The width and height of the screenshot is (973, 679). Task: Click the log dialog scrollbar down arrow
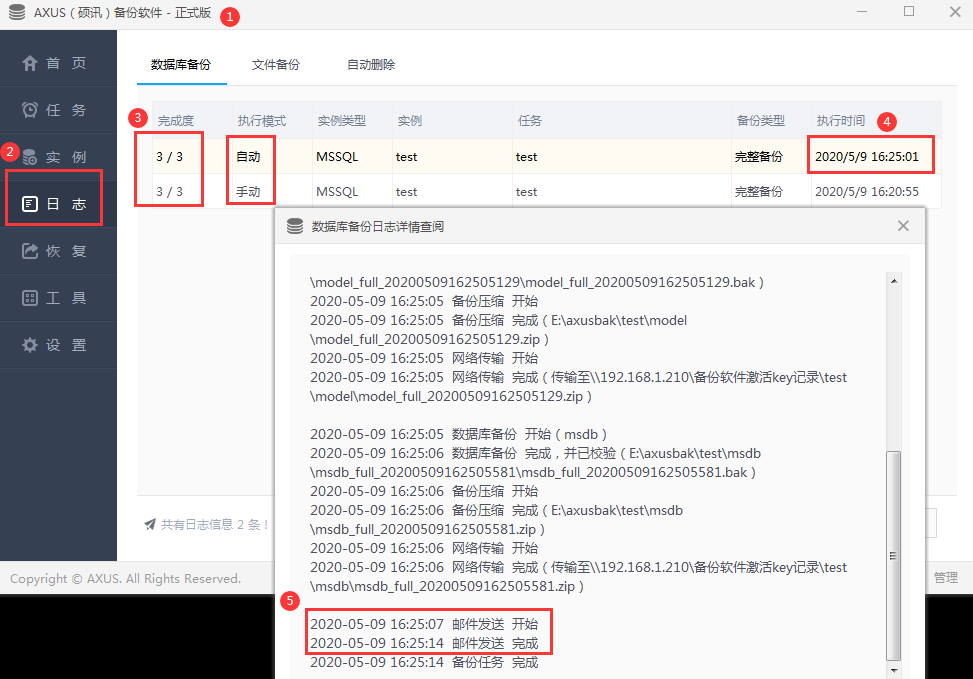point(894,670)
